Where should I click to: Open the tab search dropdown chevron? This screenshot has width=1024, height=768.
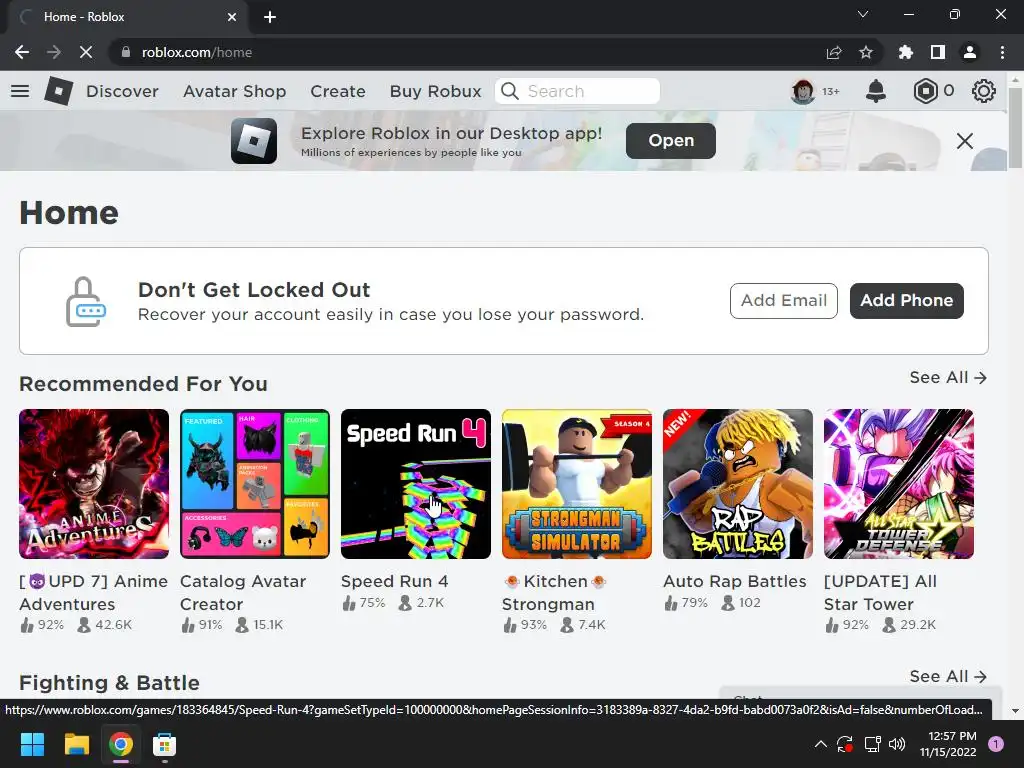[x=863, y=14]
